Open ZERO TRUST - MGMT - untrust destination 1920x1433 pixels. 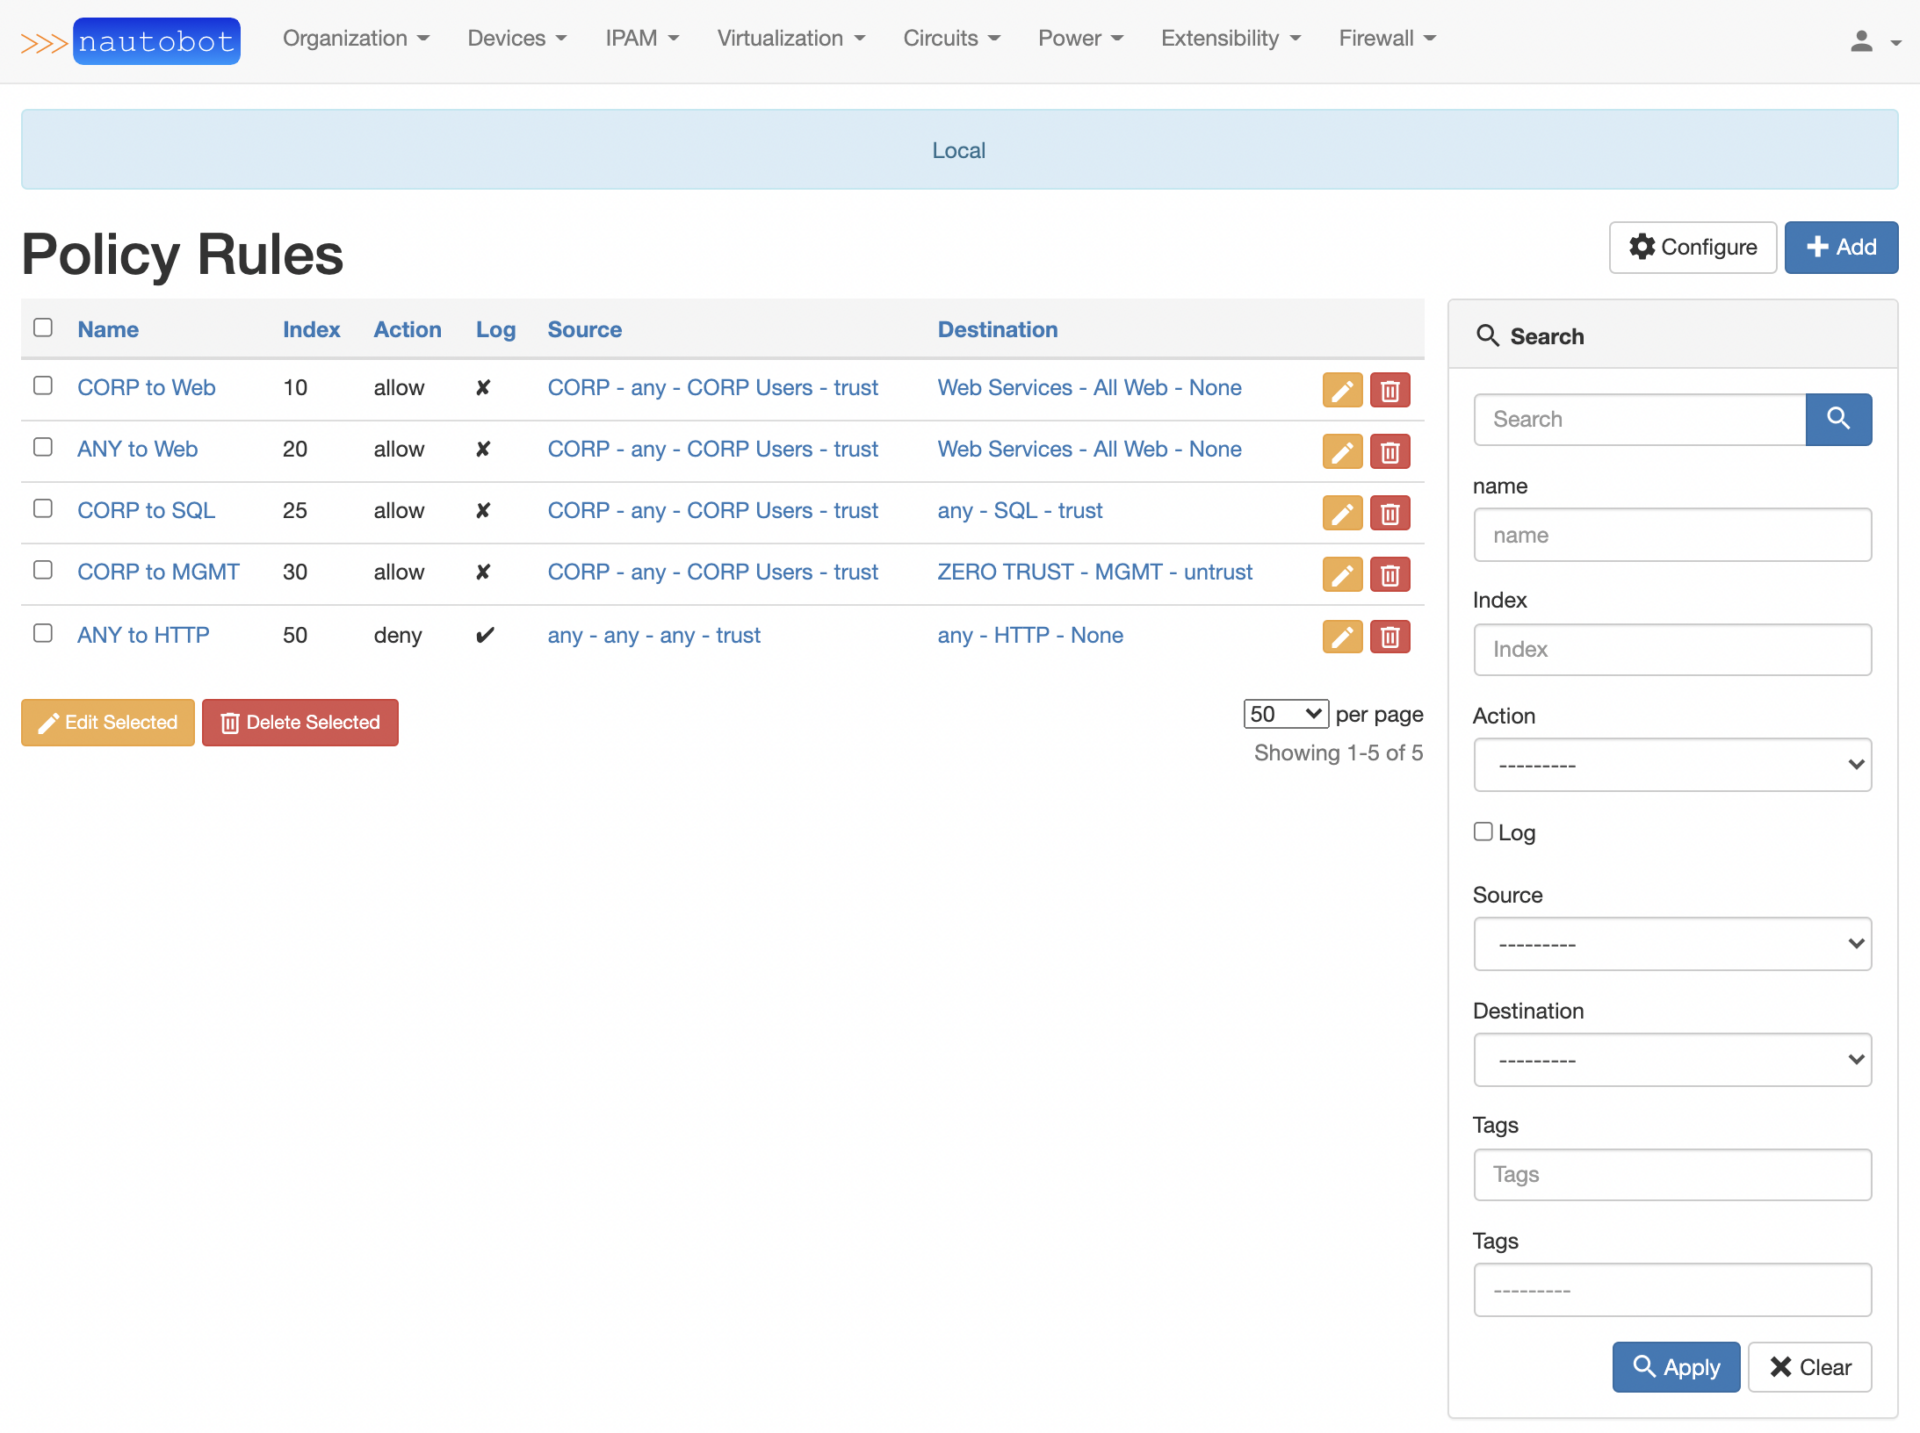pos(1095,572)
